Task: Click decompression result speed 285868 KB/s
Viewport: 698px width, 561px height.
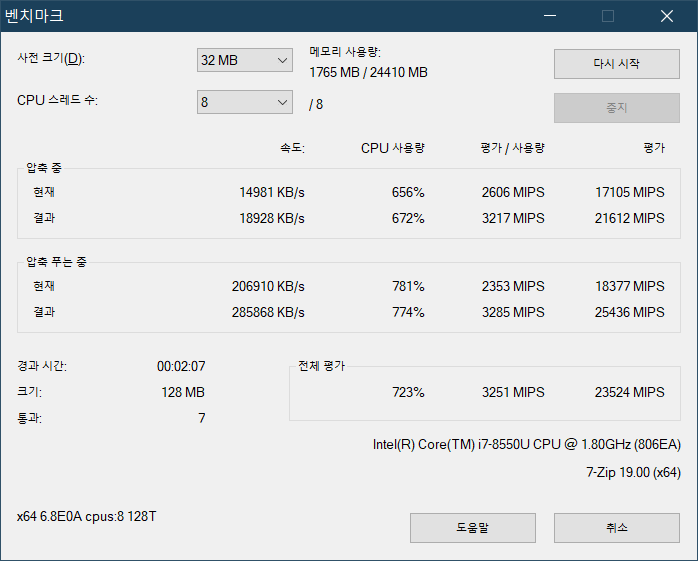Action: [268, 312]
